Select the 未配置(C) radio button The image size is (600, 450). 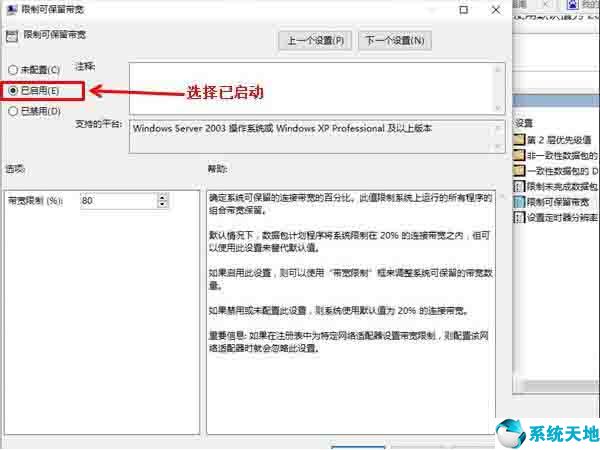(x=13, y=70)
